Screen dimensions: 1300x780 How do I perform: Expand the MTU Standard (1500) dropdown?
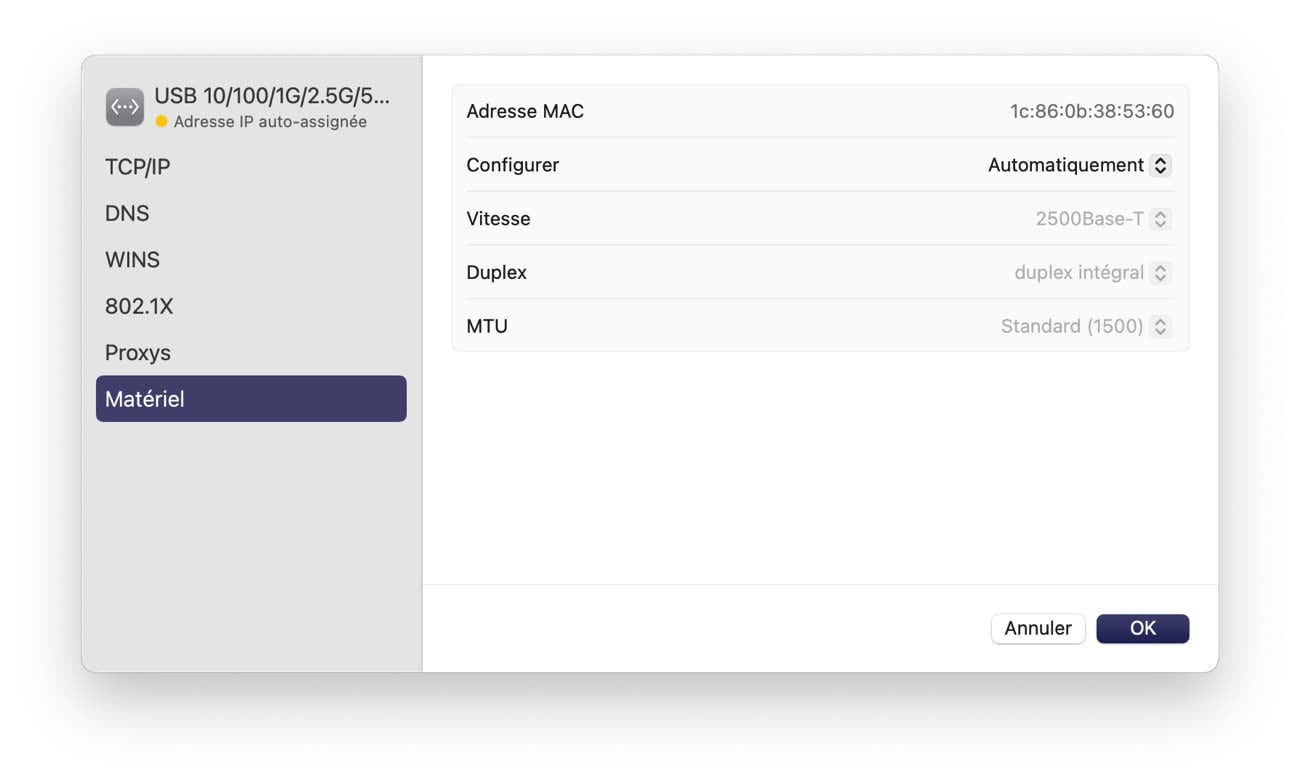1084,326
